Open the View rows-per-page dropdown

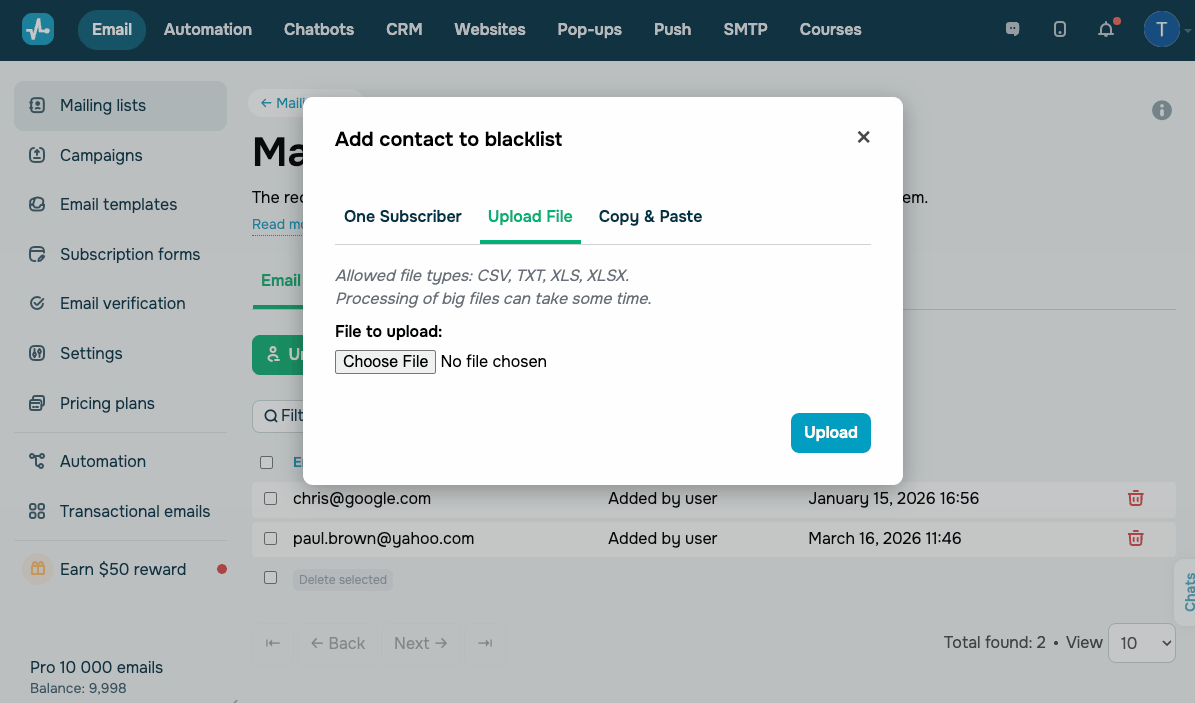[1142, 643]
